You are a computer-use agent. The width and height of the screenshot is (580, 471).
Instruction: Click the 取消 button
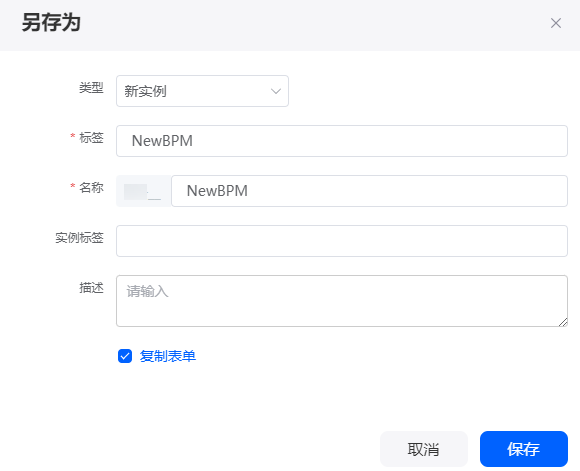[424, 449]
